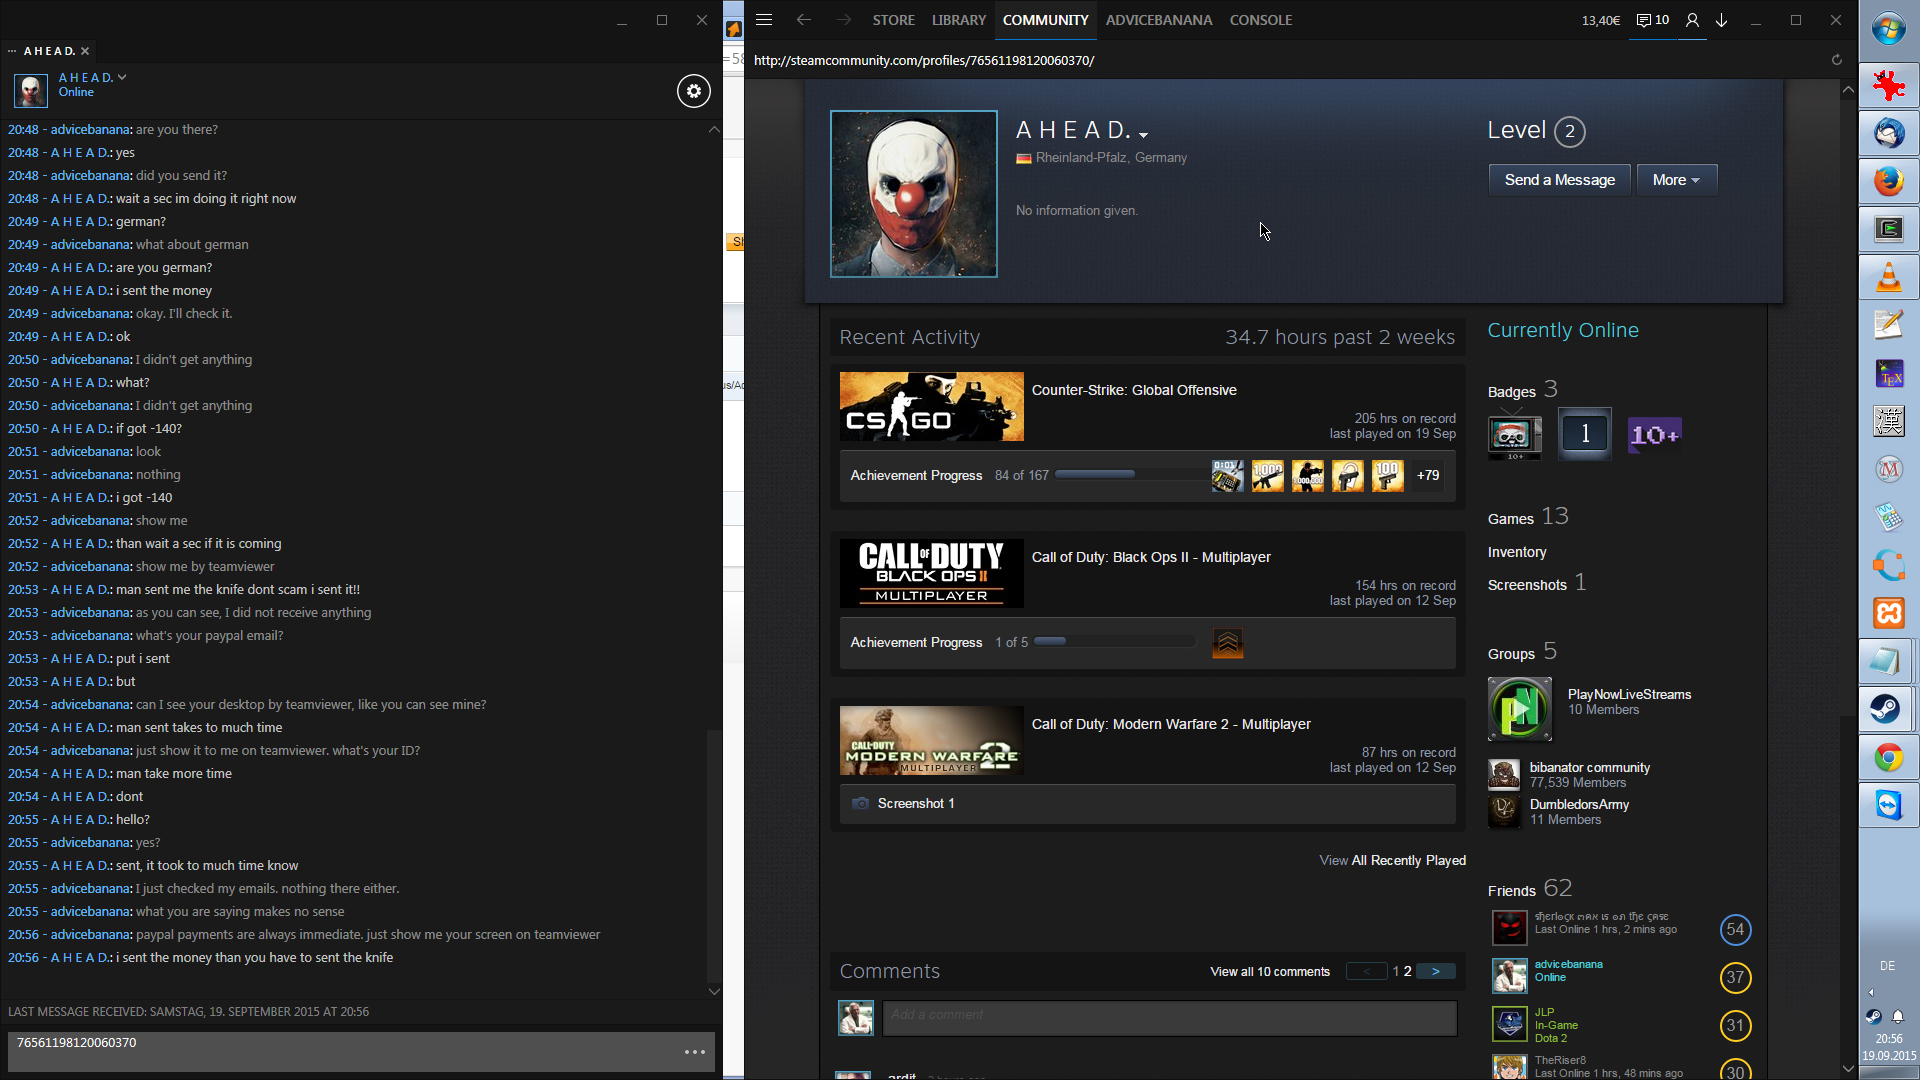
Task: Close the A H E A D. chat tab
Action: coord(85,51)
